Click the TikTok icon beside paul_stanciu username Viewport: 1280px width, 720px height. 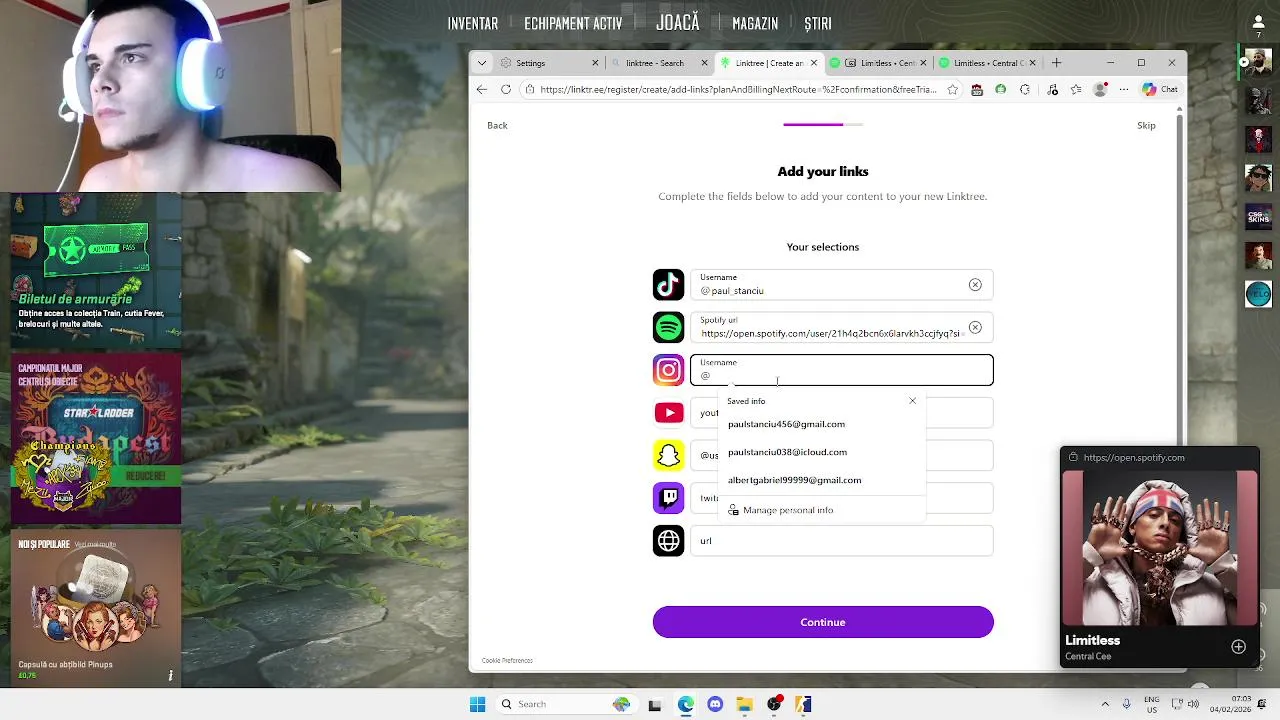pyautogui.click(x=669, y=285)
